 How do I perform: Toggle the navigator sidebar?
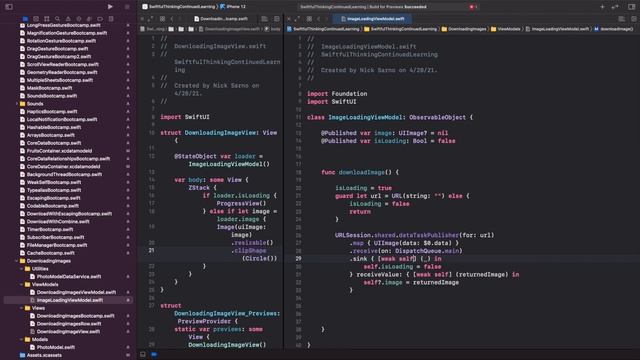point(9,7)
